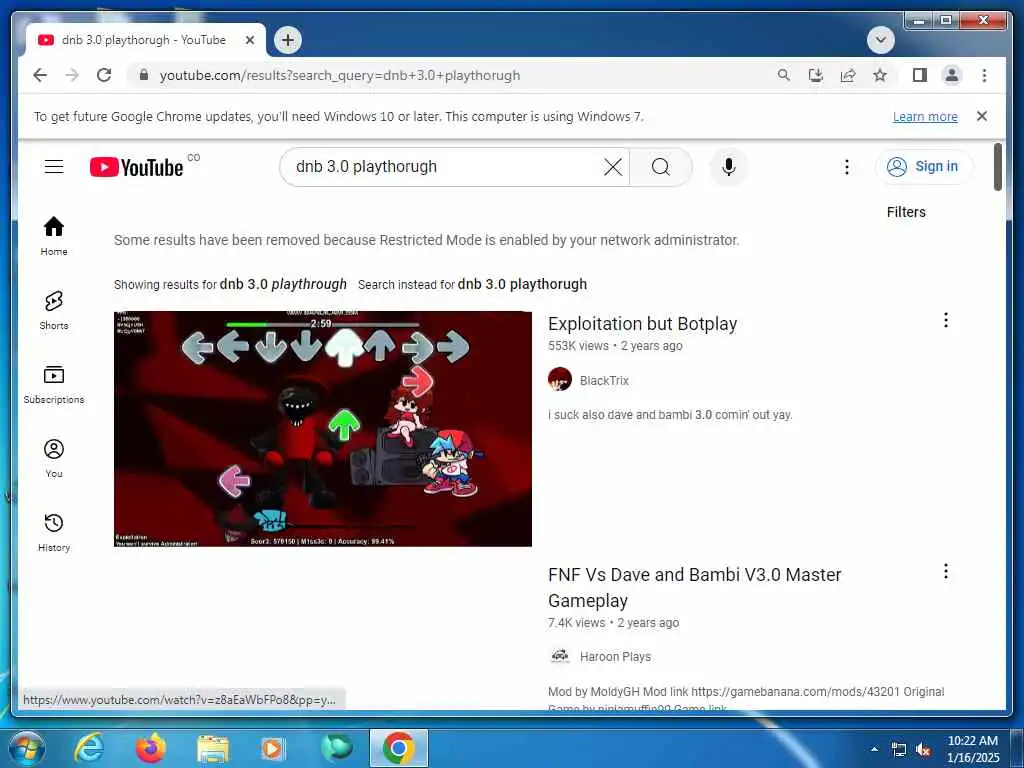Select the dnb 3.0 playthorugh YouTube tab

(x=146, y=40)
